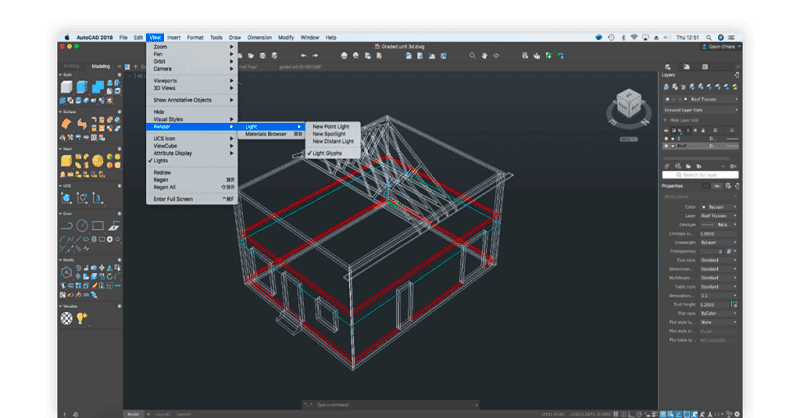Select the Box solid tool icon
Viewport: 800px width, 418px height.
coord(66,87)
